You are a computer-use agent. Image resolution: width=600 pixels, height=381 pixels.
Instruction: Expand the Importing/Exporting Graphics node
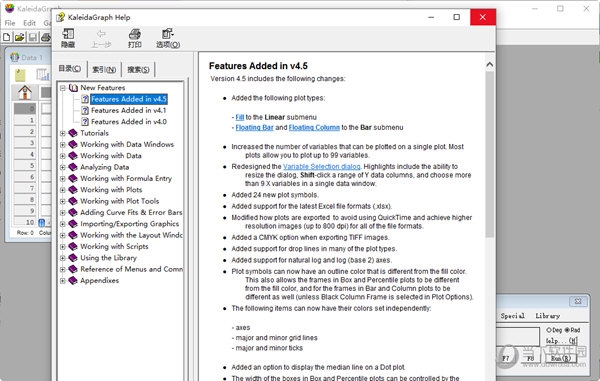coord(62,224)
